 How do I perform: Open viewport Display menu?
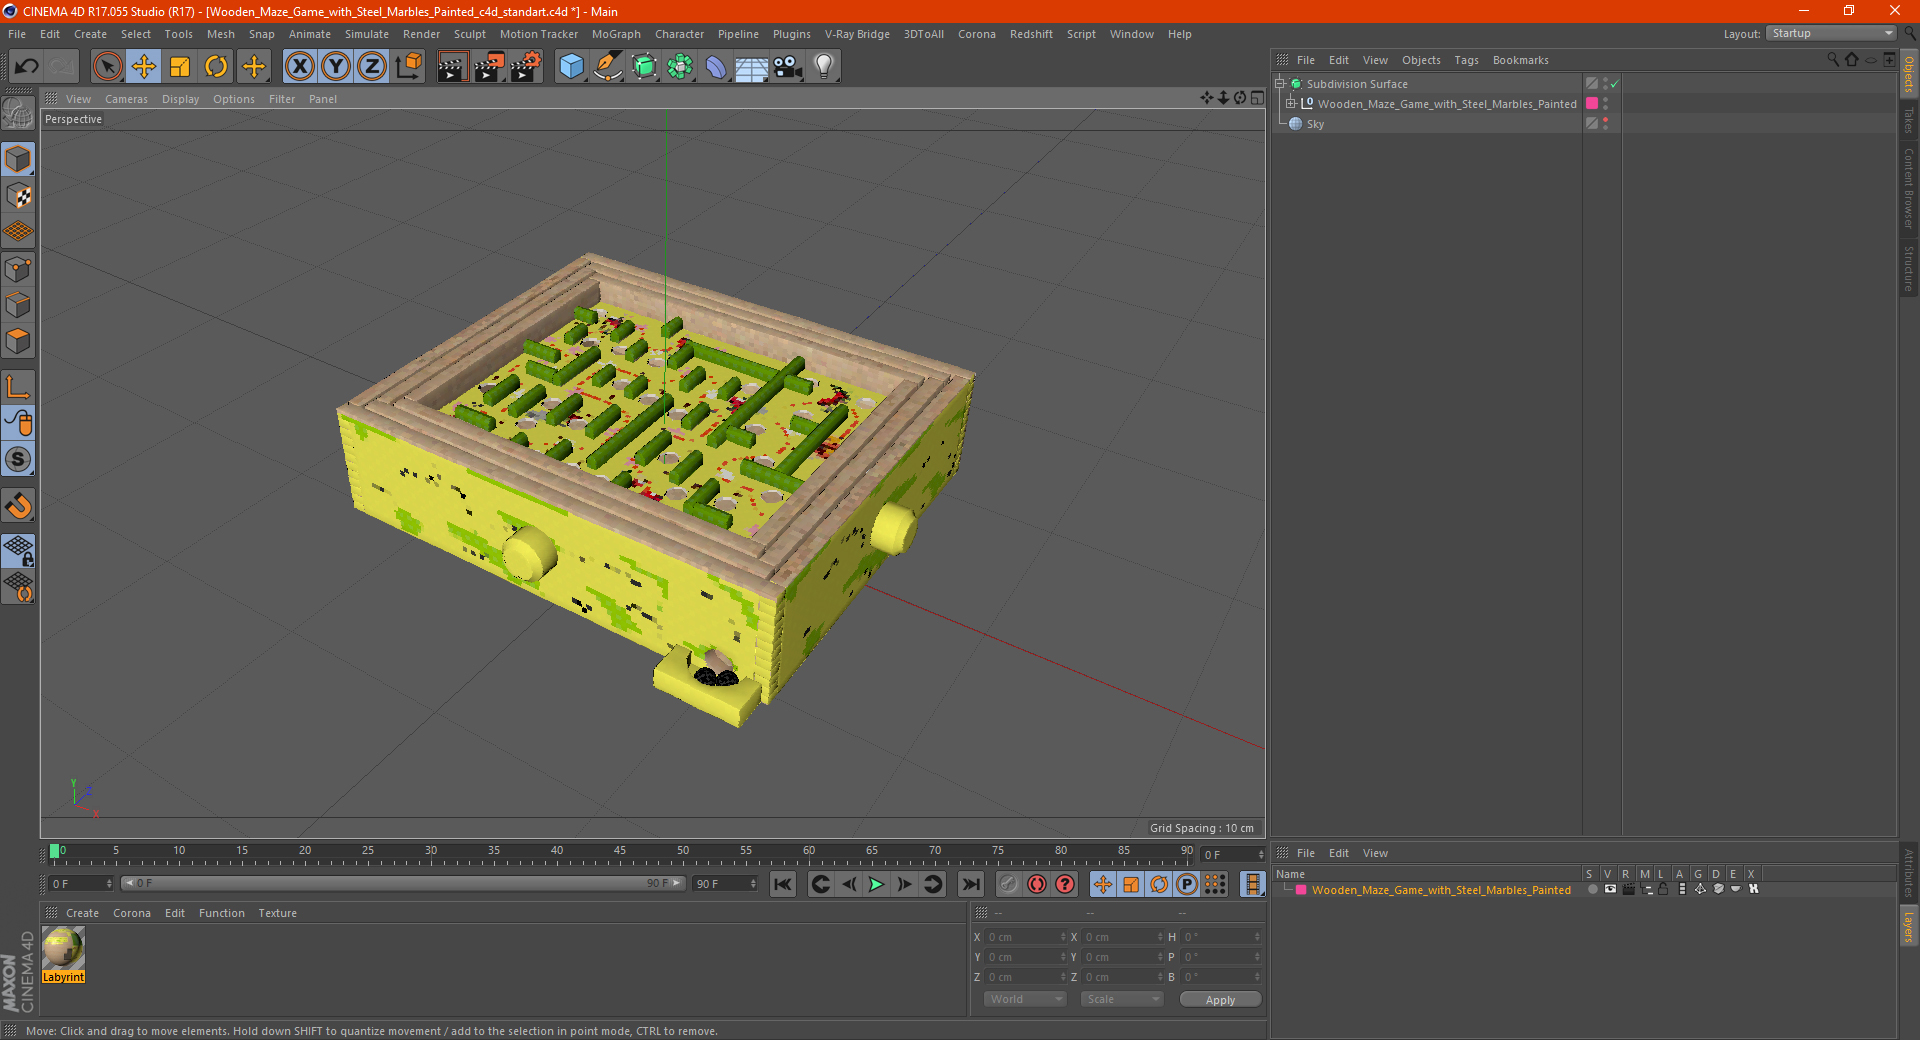click(x=180, y=99)
